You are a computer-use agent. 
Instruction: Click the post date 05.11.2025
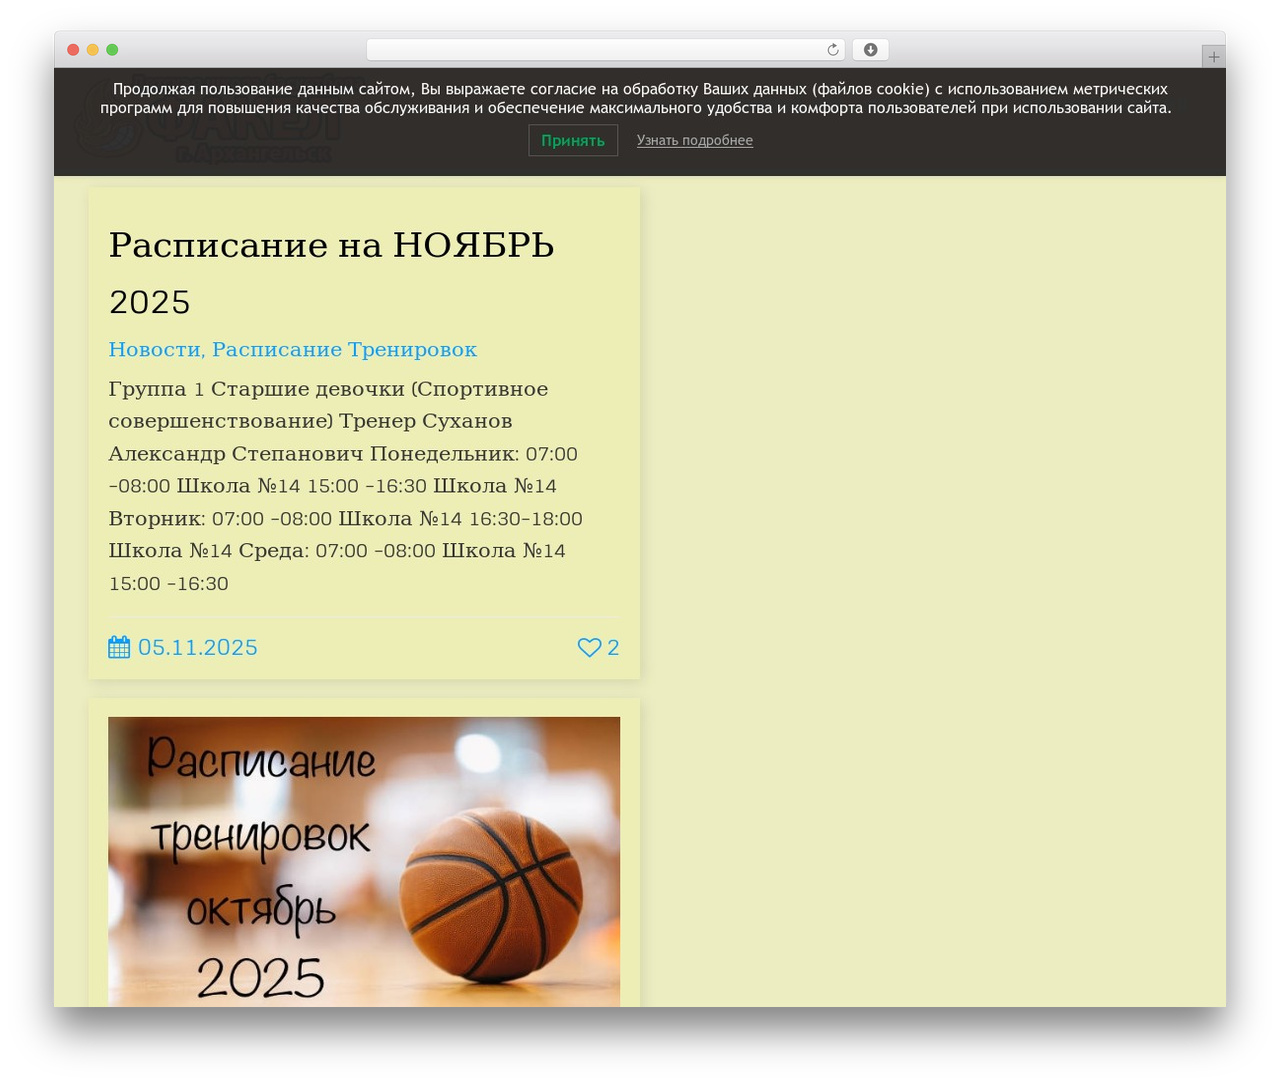point(198,647)
